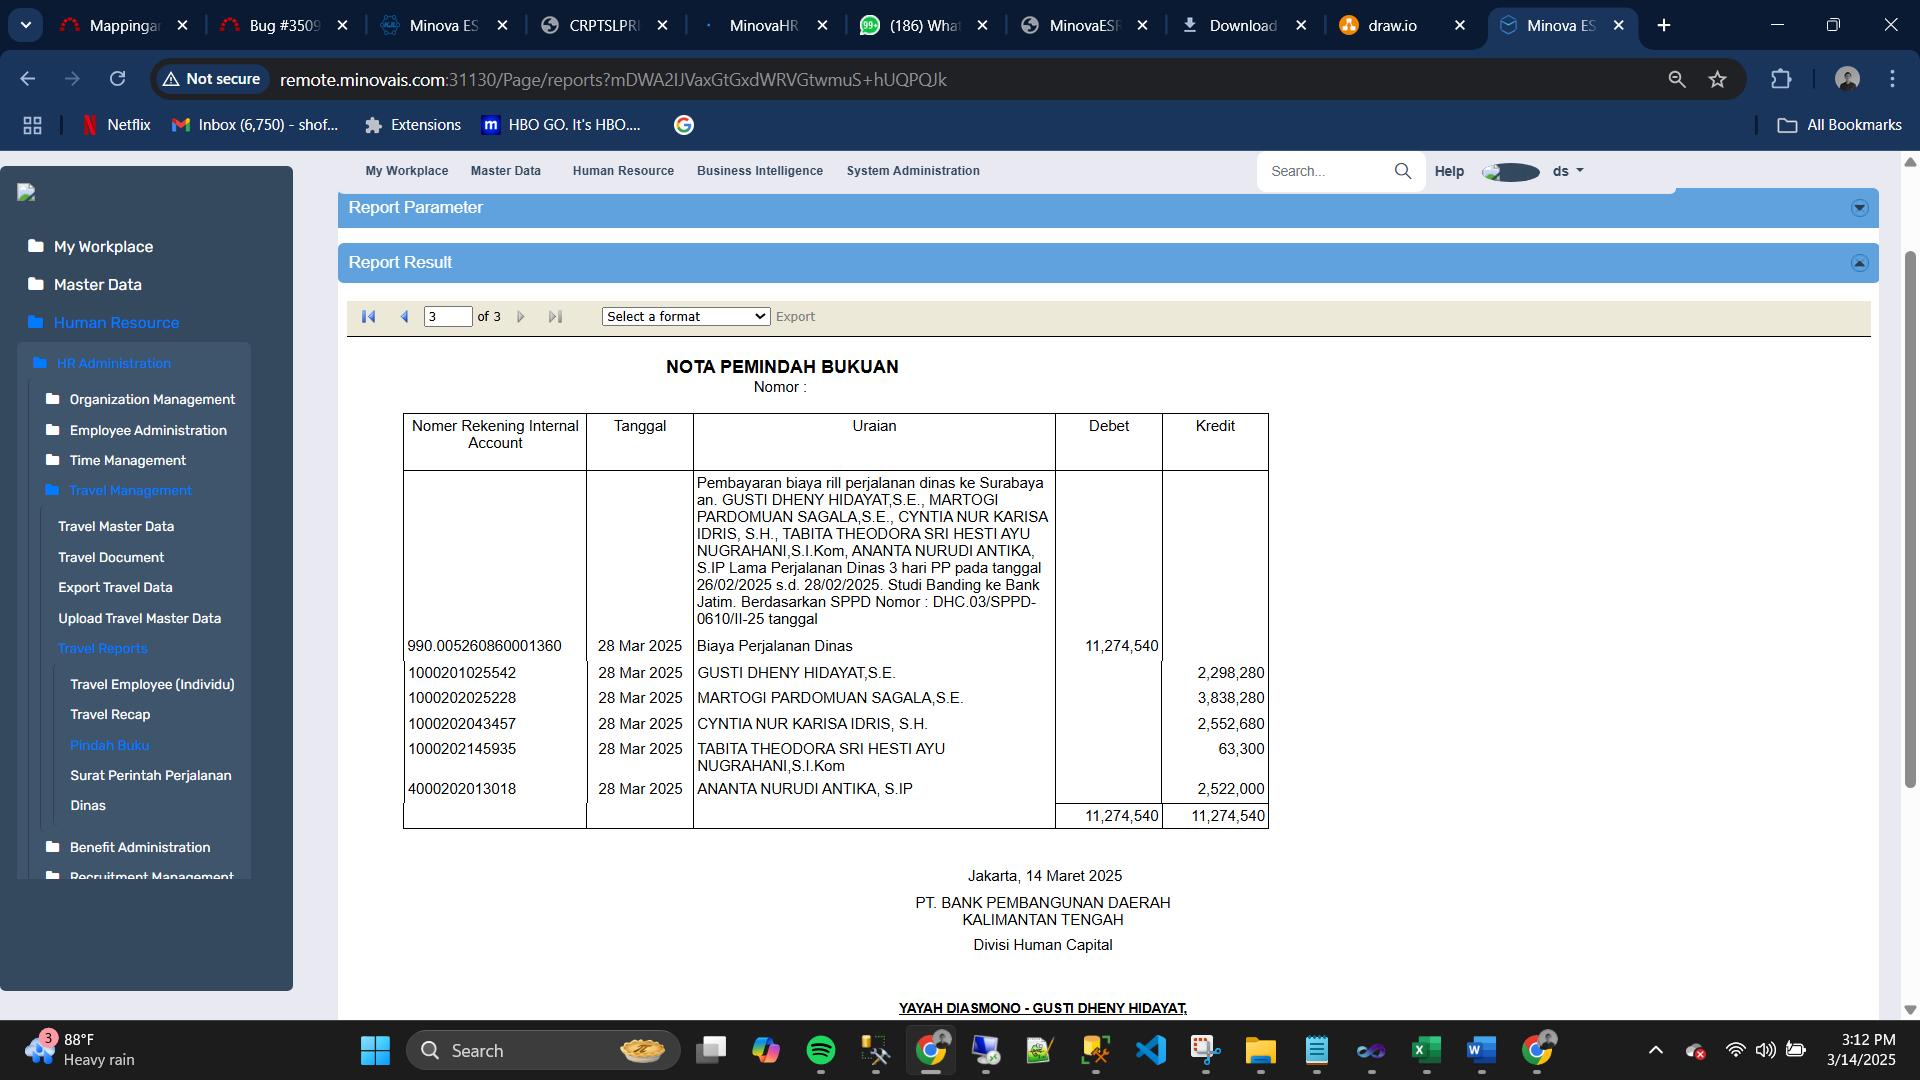
Task: Bookmark this page with star icon
Action: click(1717, 79)
